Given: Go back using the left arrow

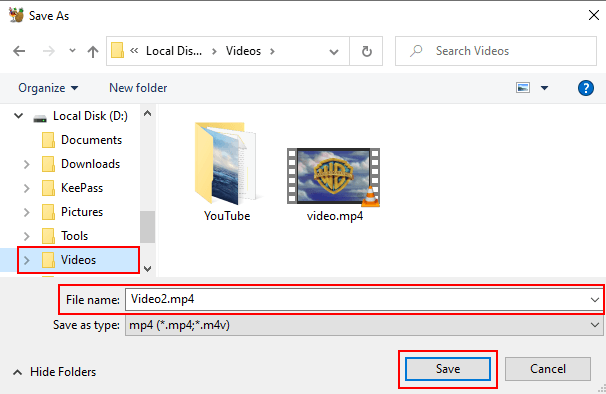Looking at the screenshot, I should pyautogui.click(x=19, y=51).
